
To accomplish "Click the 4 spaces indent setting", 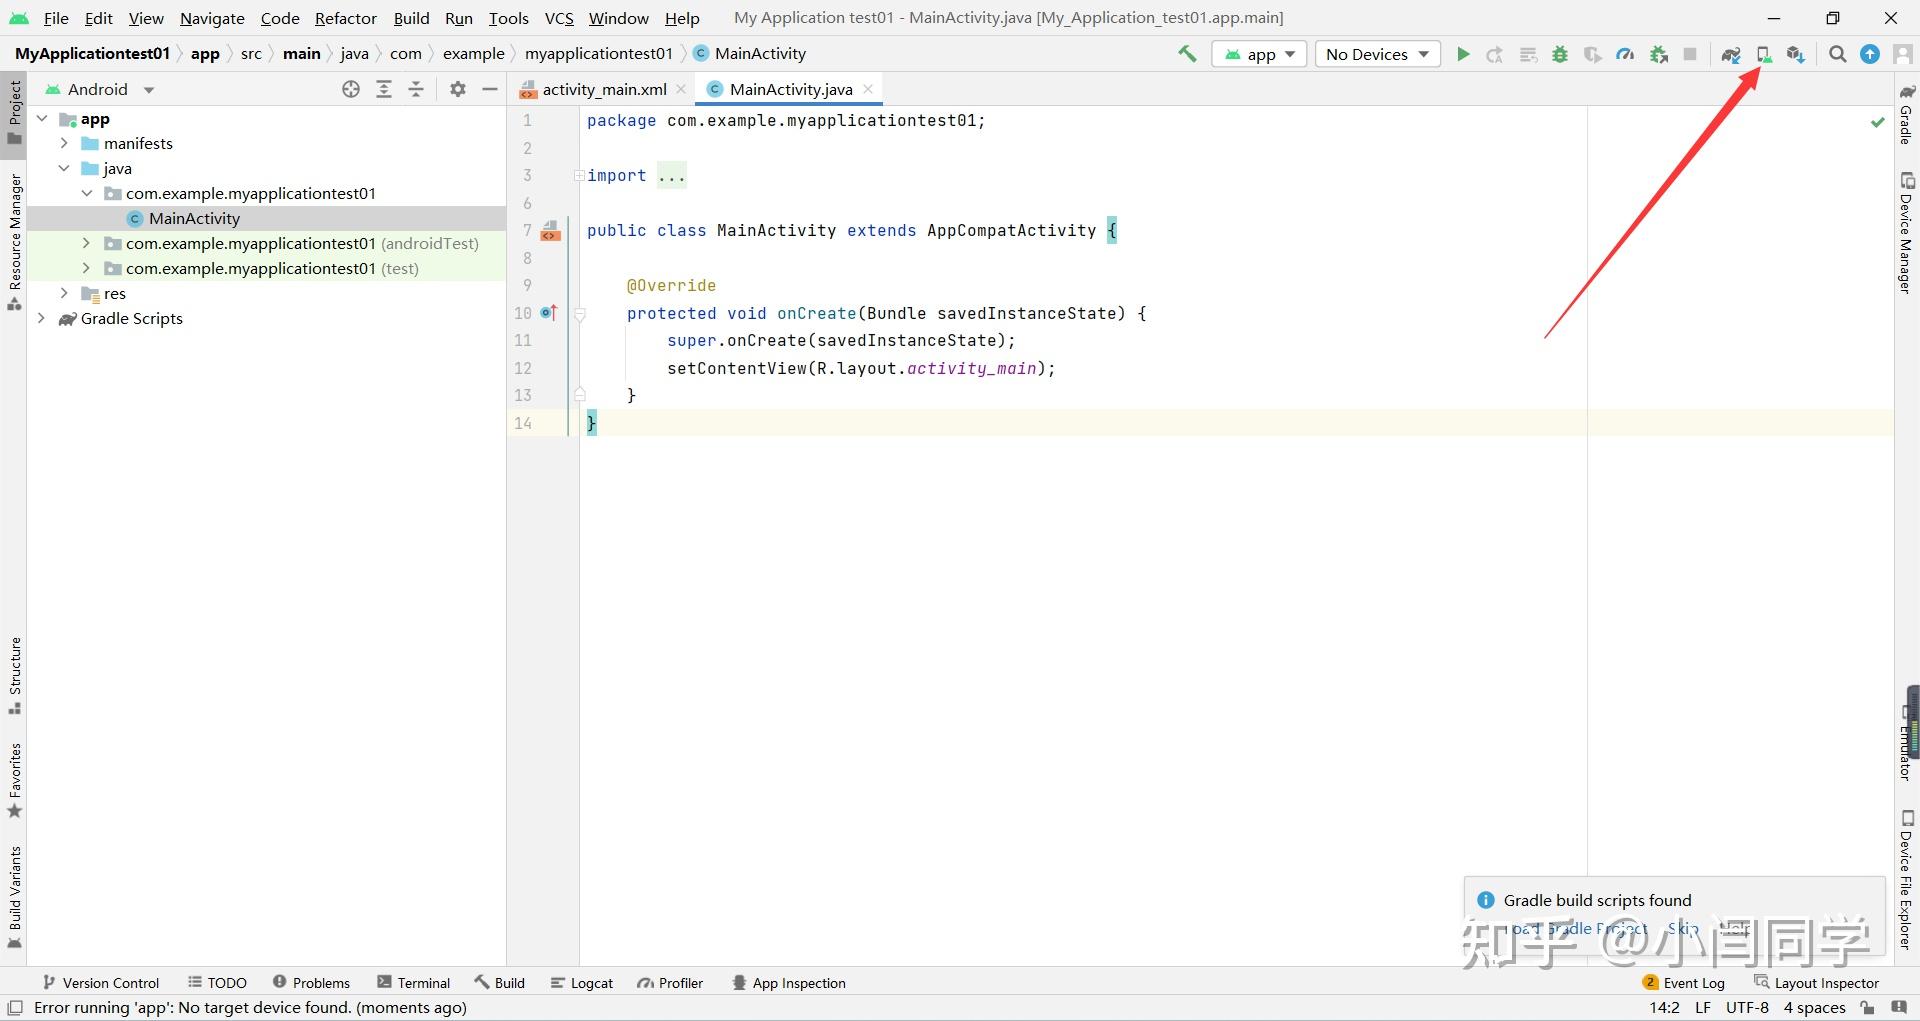I will pyautogui.click(x=1814, y=1007).
